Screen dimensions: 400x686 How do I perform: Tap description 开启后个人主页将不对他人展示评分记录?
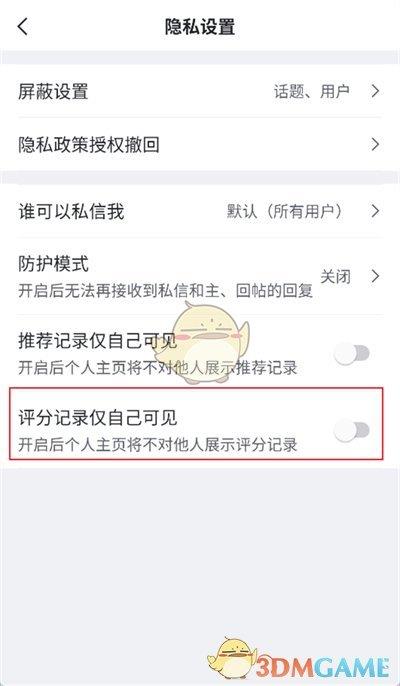(x=158, y=444)
